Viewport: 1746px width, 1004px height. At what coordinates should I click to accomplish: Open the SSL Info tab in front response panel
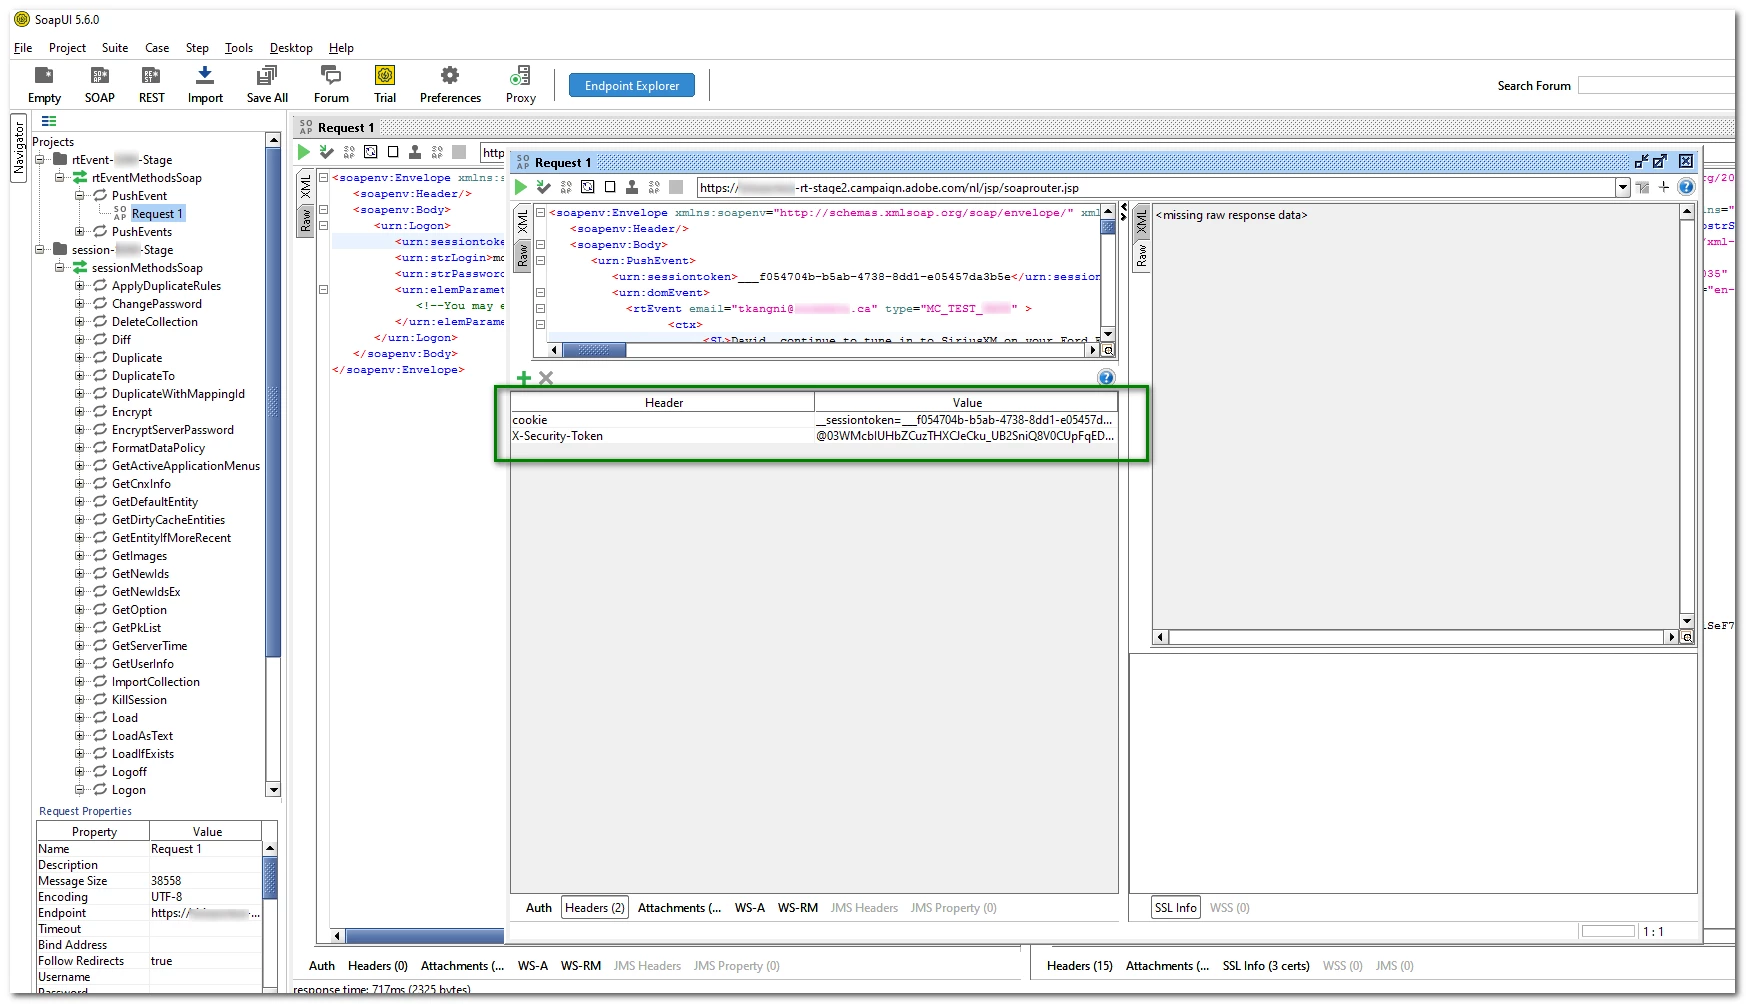[x=1176, y=908]
